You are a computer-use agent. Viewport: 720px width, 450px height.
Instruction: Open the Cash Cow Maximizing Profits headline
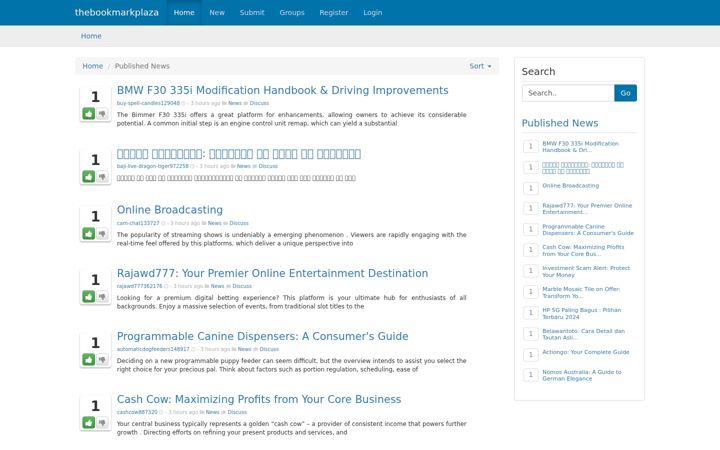tap(259, 399)
